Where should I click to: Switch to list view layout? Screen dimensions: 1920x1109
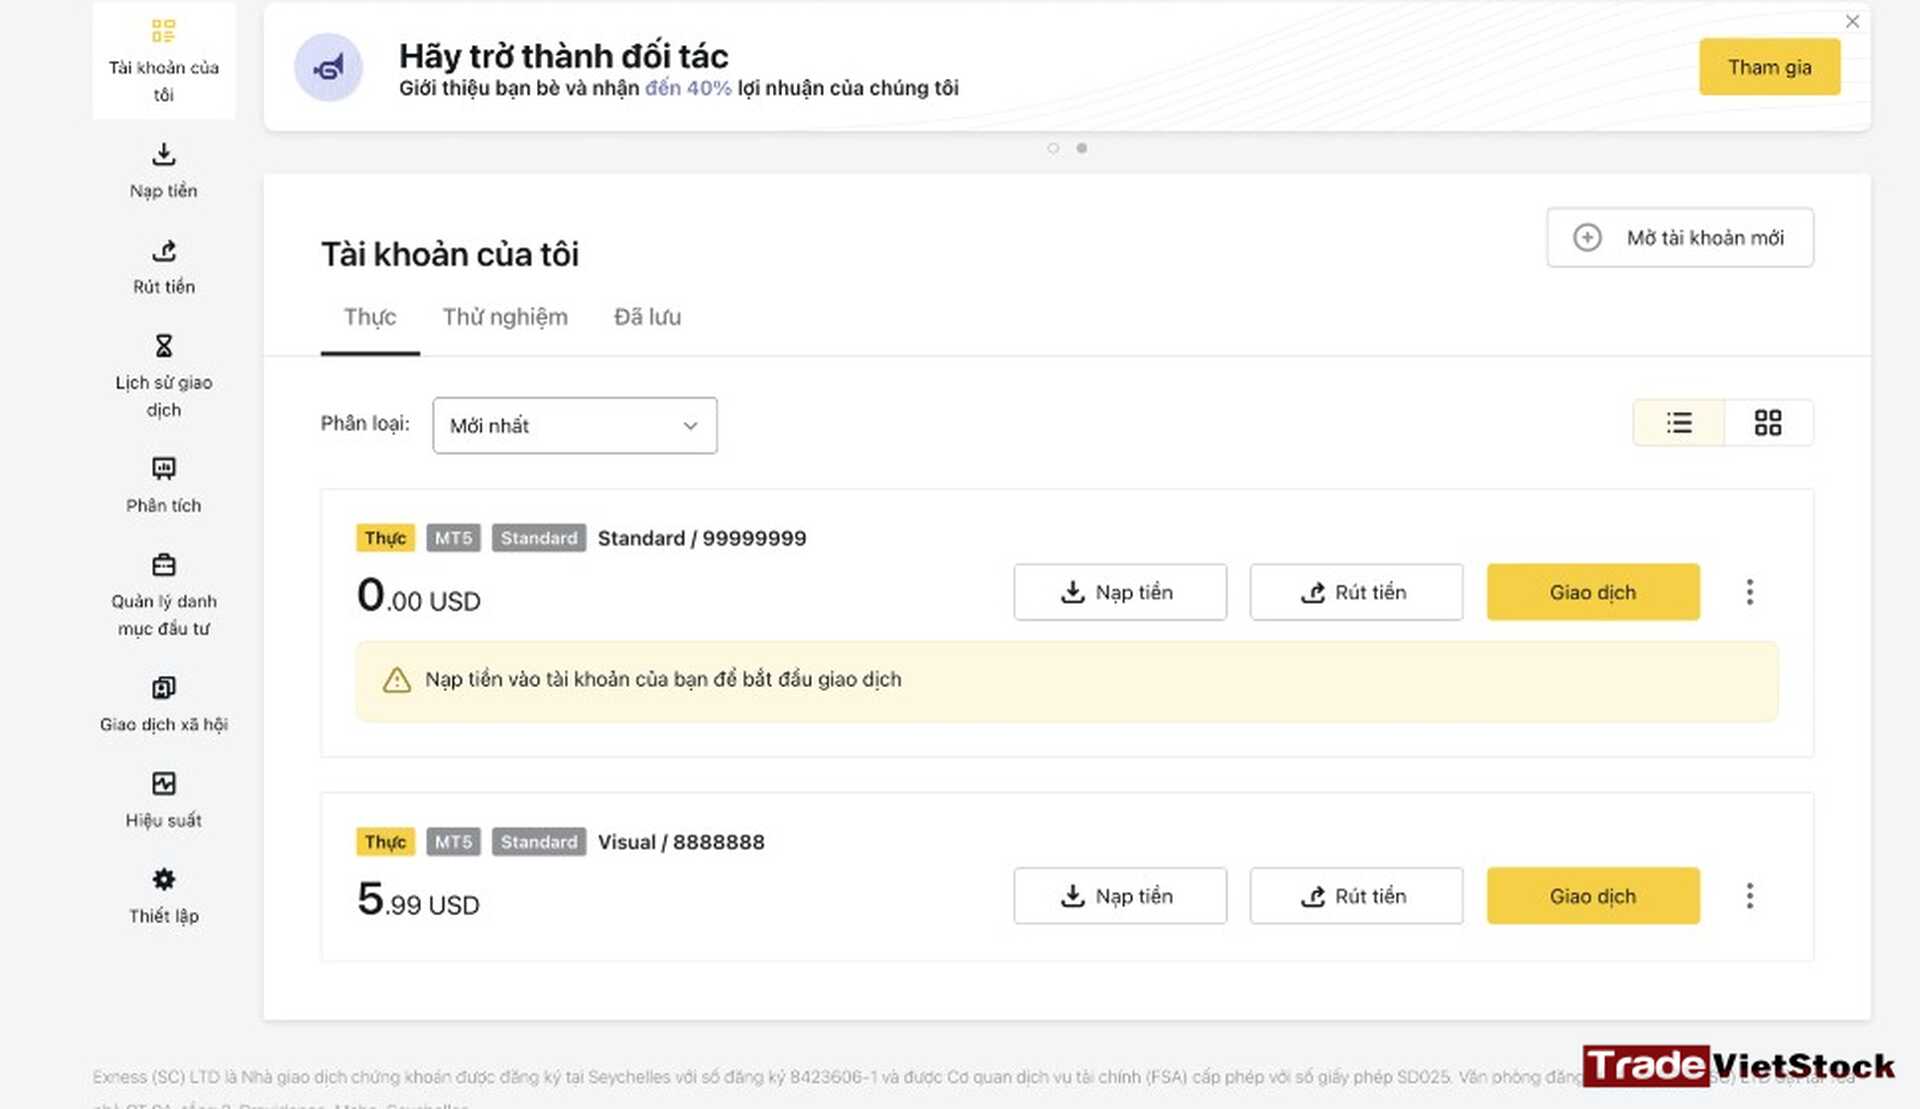(1679, 422)
